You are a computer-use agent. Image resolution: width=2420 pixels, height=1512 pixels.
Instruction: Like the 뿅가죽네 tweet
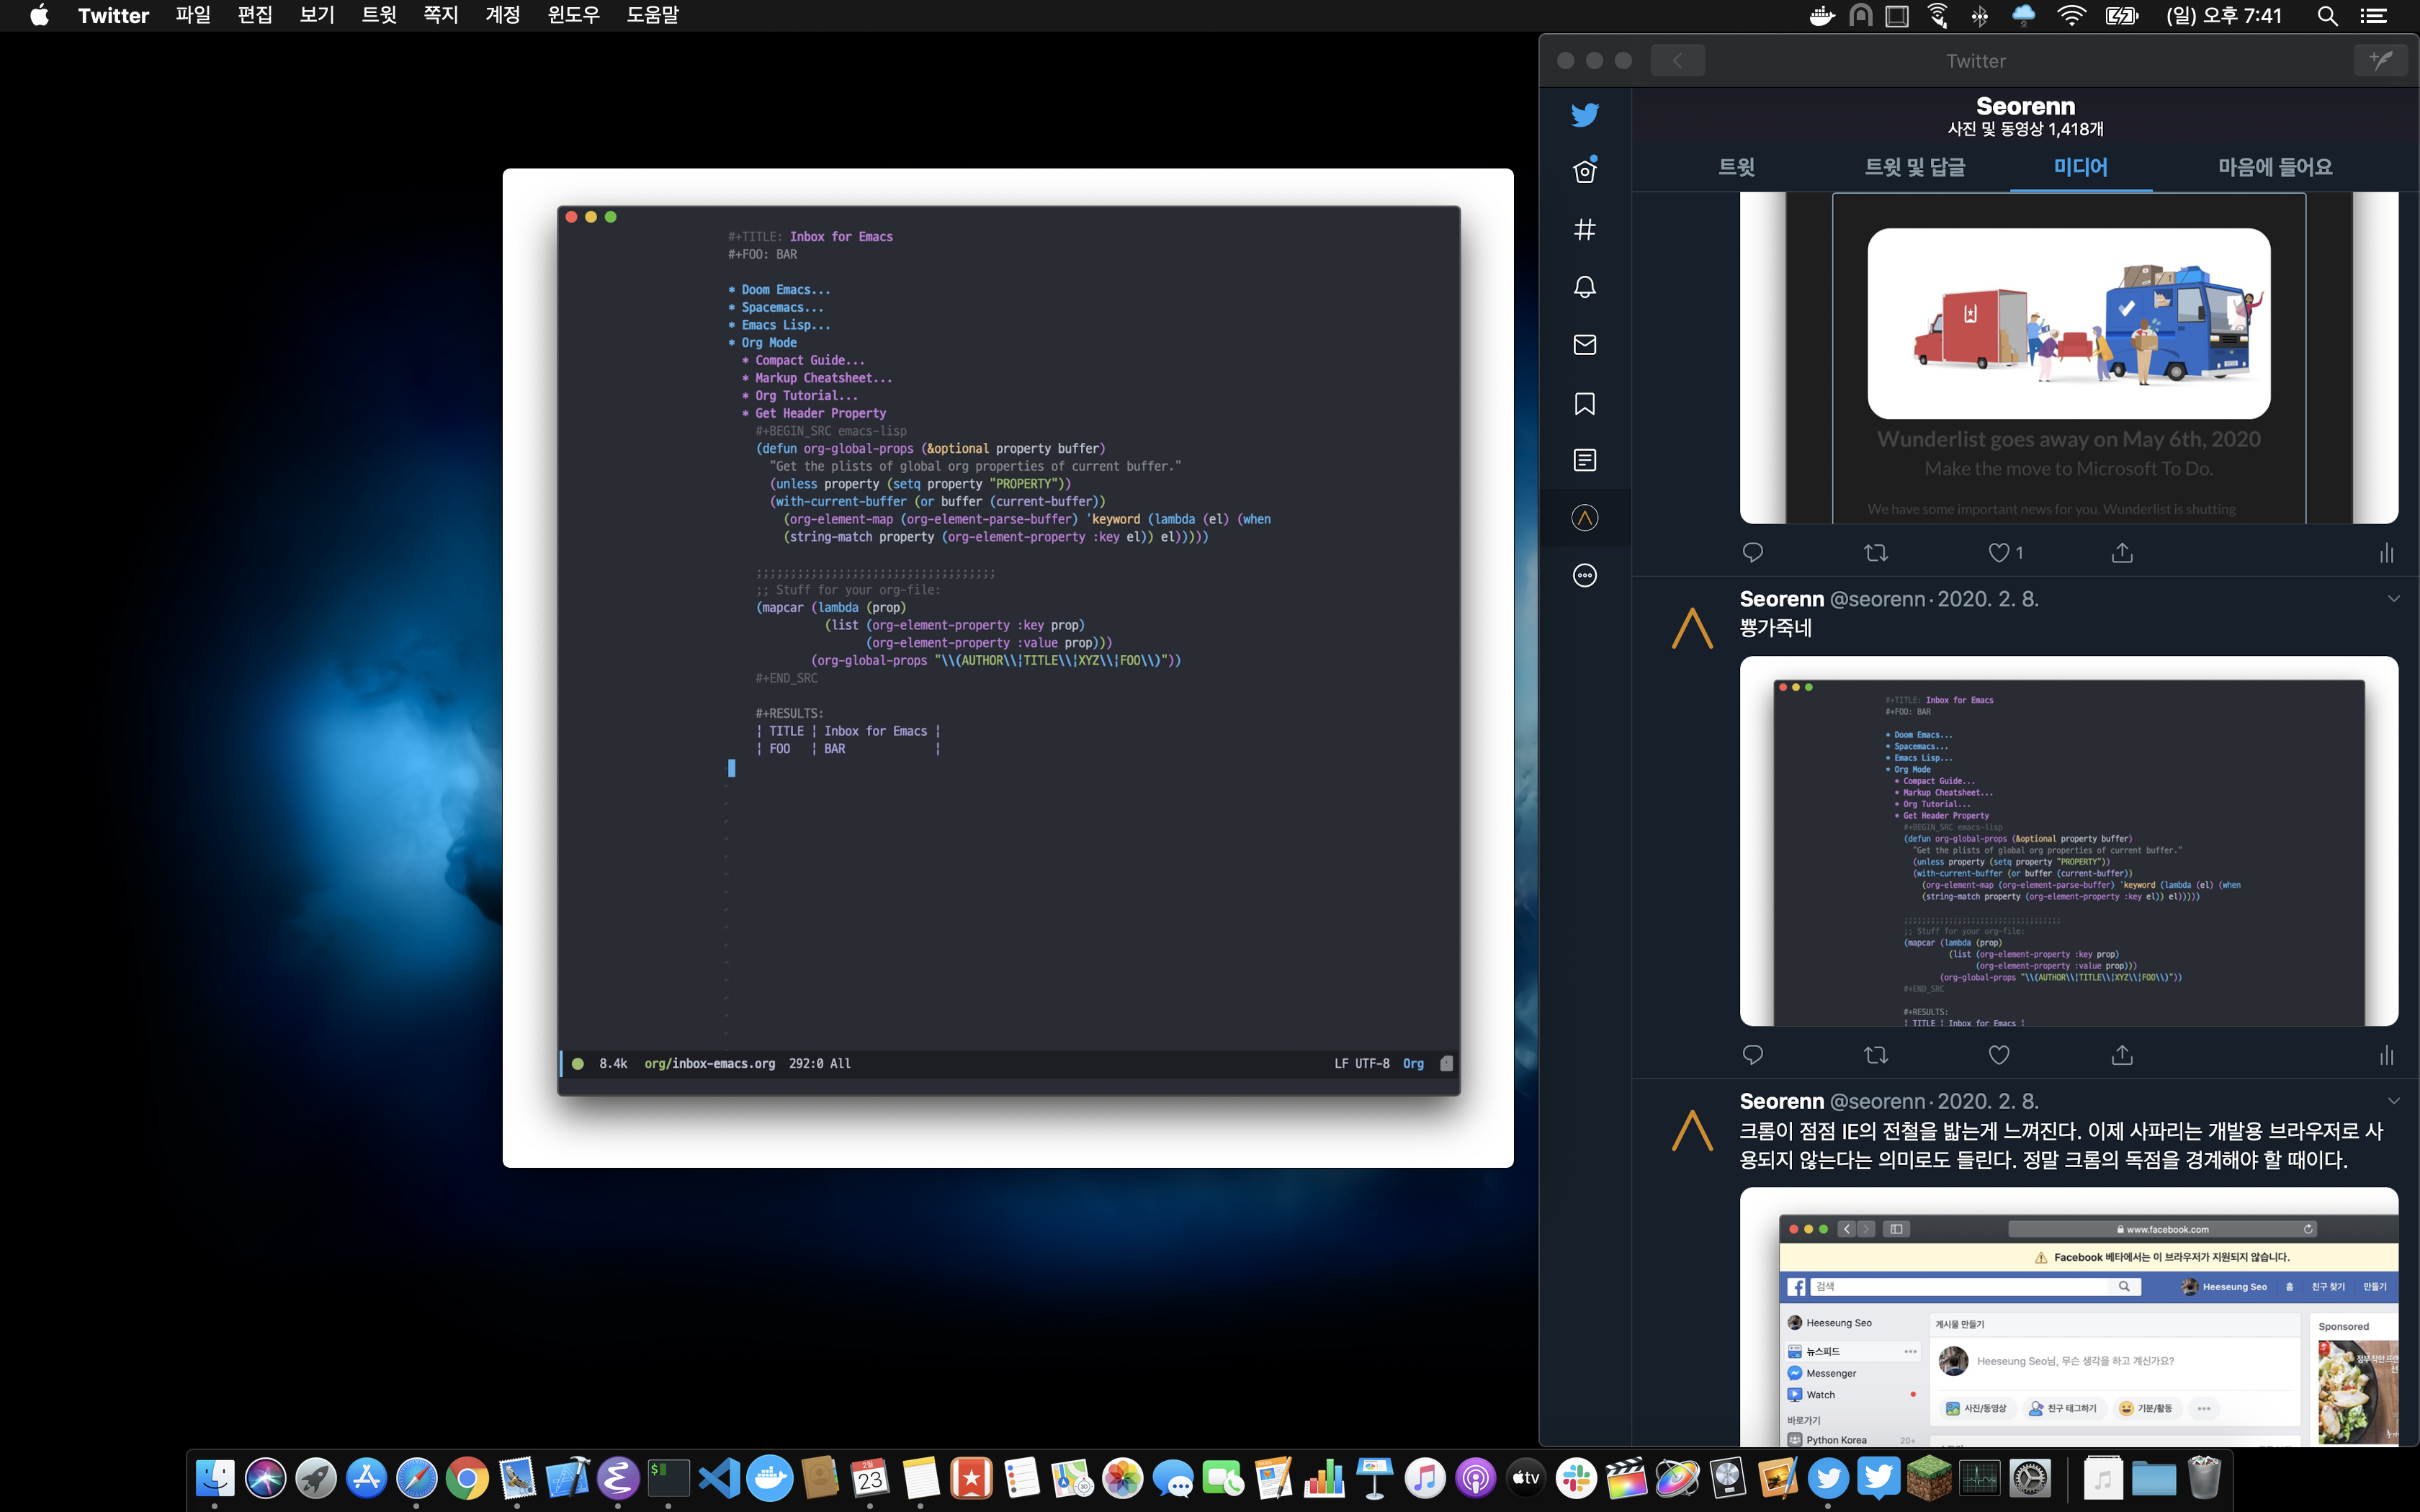(1998, 1054)
